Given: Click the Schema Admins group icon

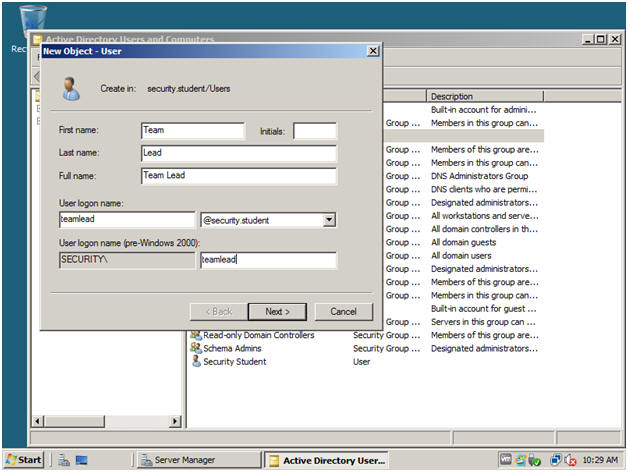Looking at the screenshot, I should pyautogui.click(x=195, y=348).
